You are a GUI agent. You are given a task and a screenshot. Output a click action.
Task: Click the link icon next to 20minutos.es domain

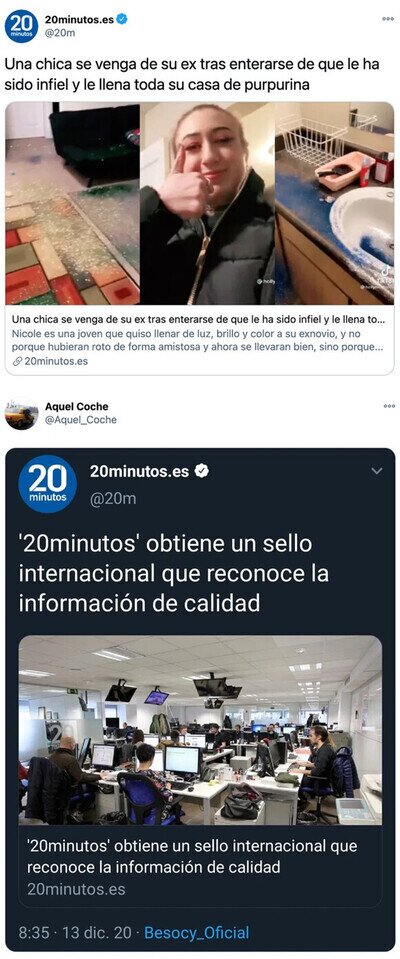tap(18, 361)
